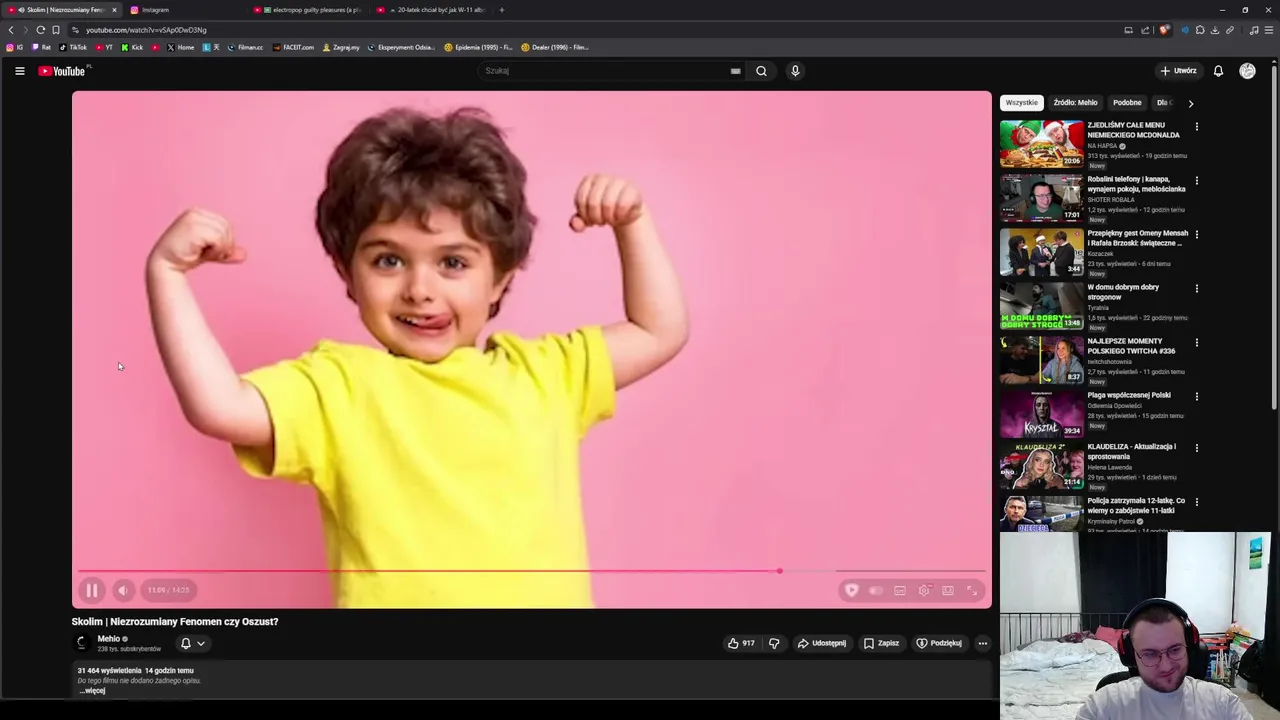Viewport: 1280px width, 720px height.
Task: Open the Mehio channel name link
Action: [109, 639]
